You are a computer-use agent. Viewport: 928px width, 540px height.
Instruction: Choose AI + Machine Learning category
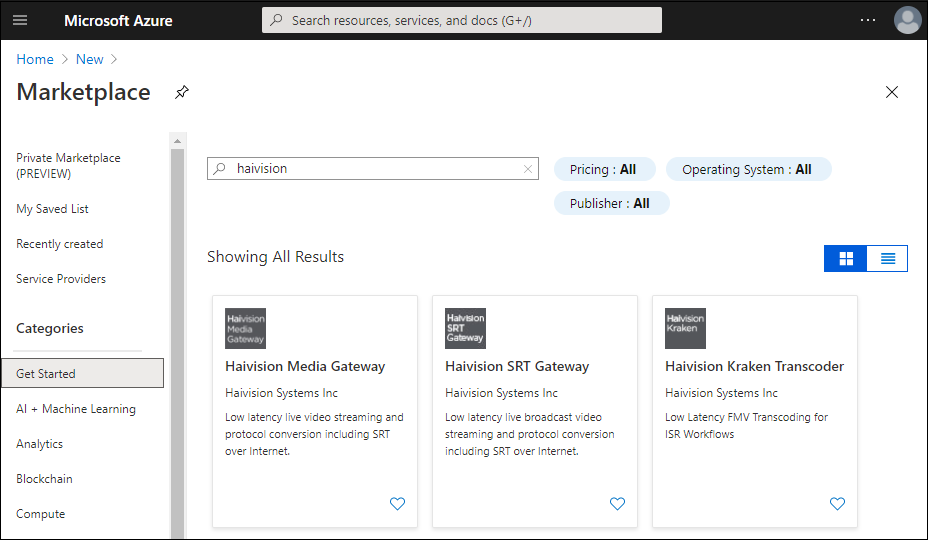(76, 409)
